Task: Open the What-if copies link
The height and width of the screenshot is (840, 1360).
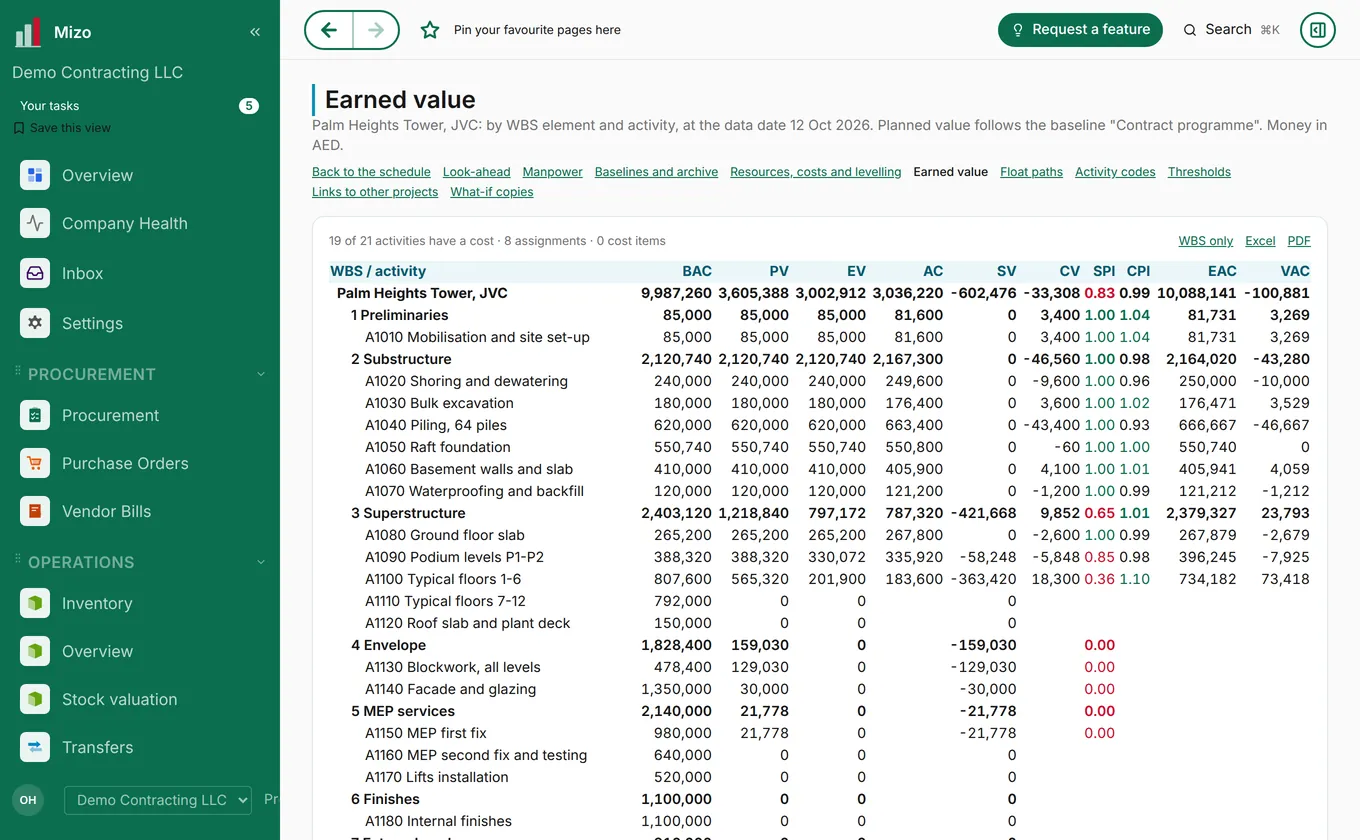Action: pos(492,192)
